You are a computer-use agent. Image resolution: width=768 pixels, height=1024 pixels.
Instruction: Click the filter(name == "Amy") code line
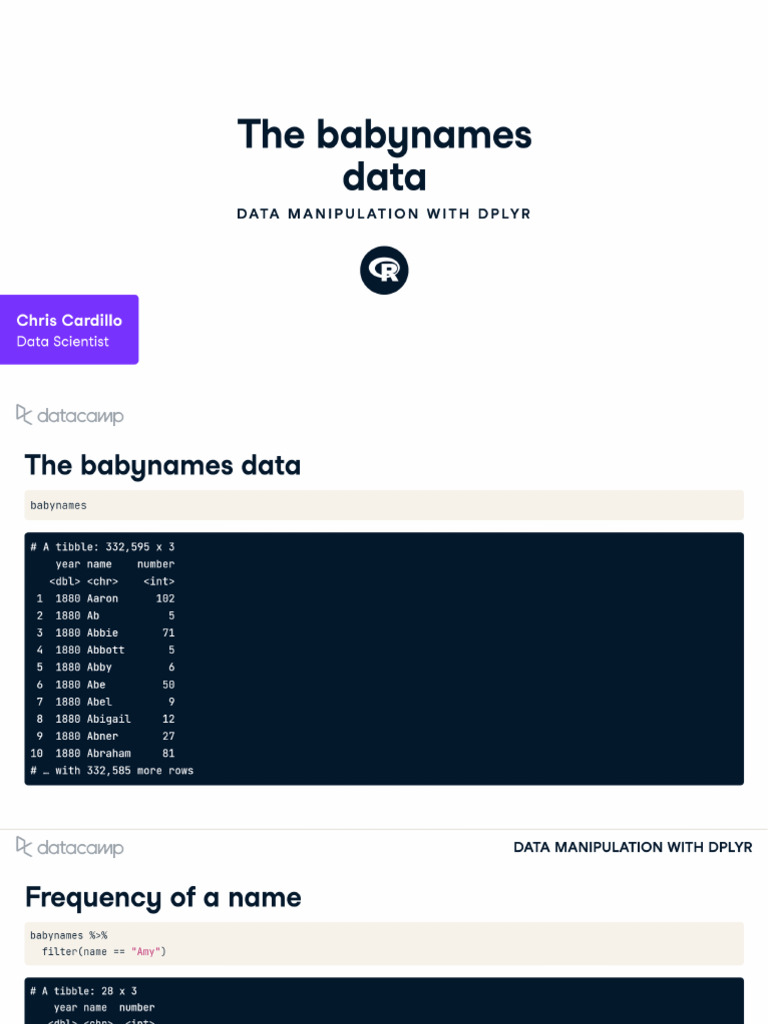click(104, 952)
